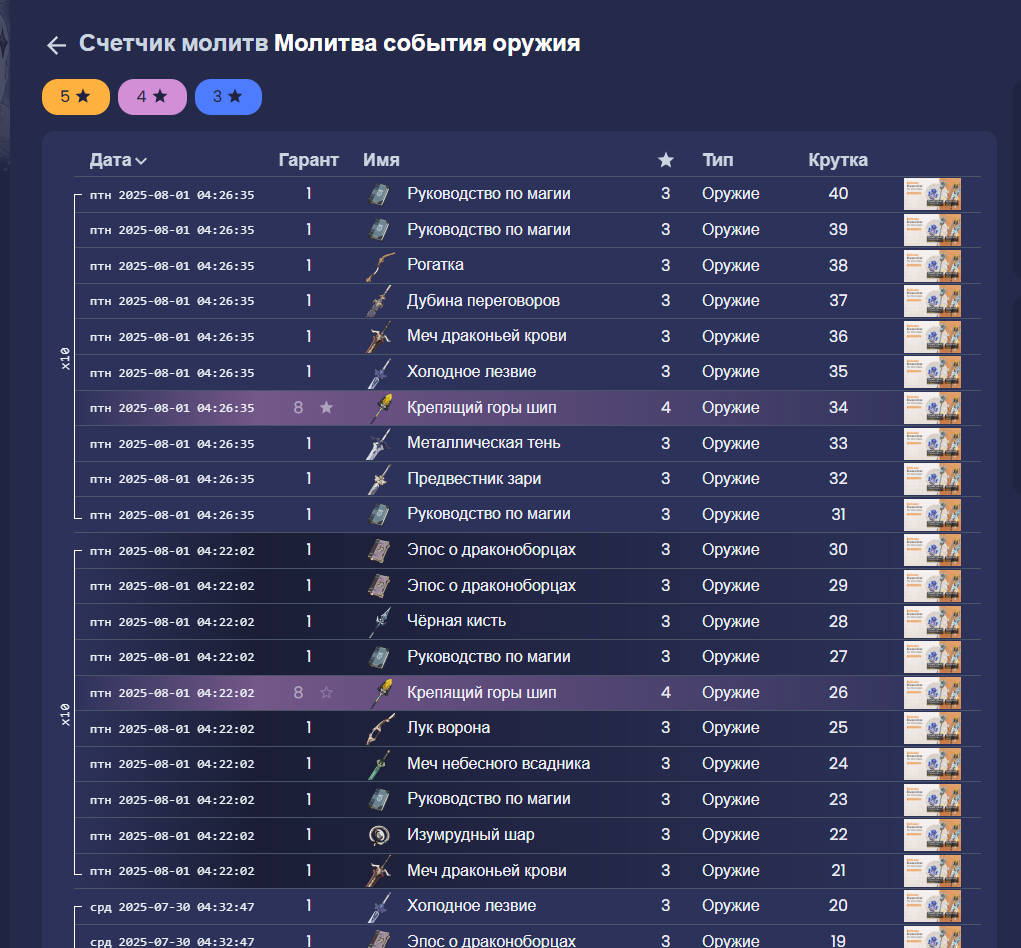Click the pity value 8 in roll 26 row
Viewport: 1021px width, 948px height.
coord(298,693)
